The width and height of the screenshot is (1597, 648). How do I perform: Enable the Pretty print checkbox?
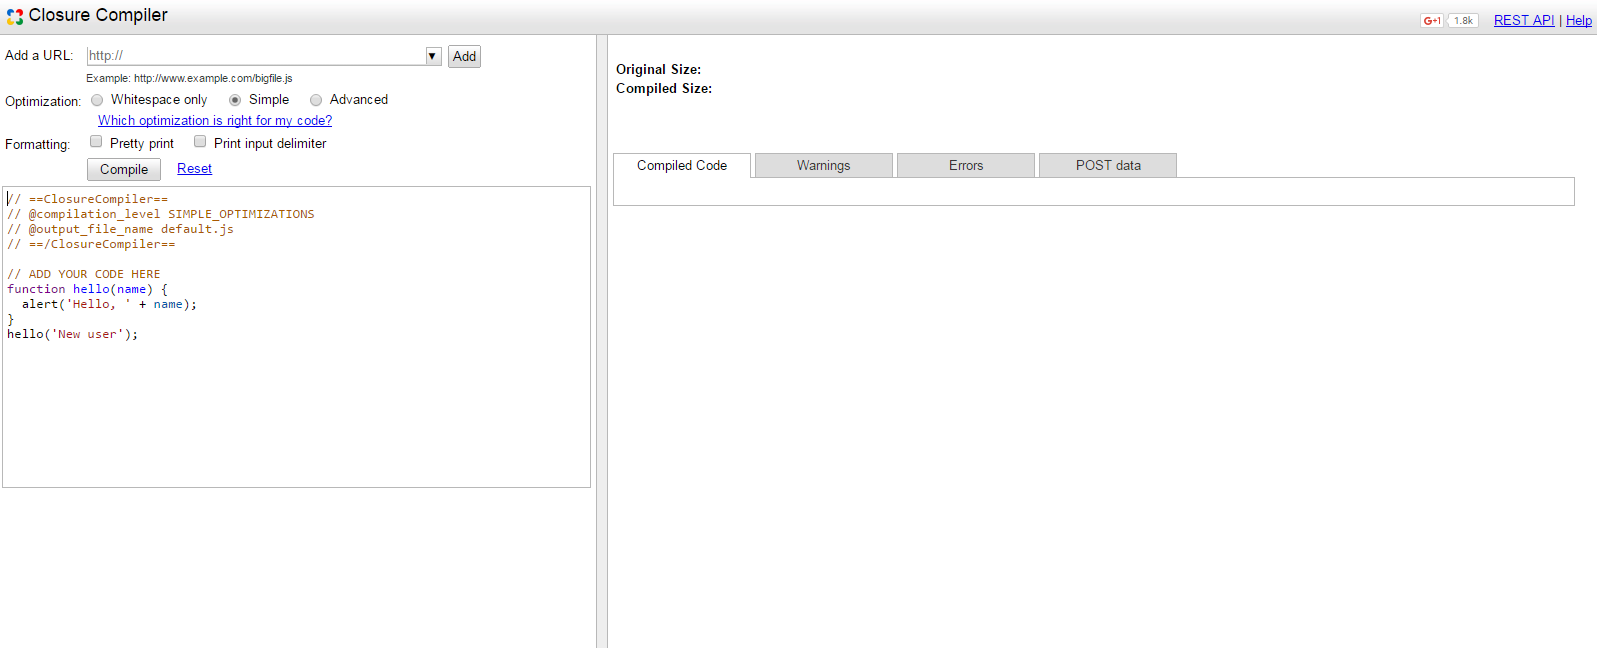pyautogui.click(x=96, y=142)
